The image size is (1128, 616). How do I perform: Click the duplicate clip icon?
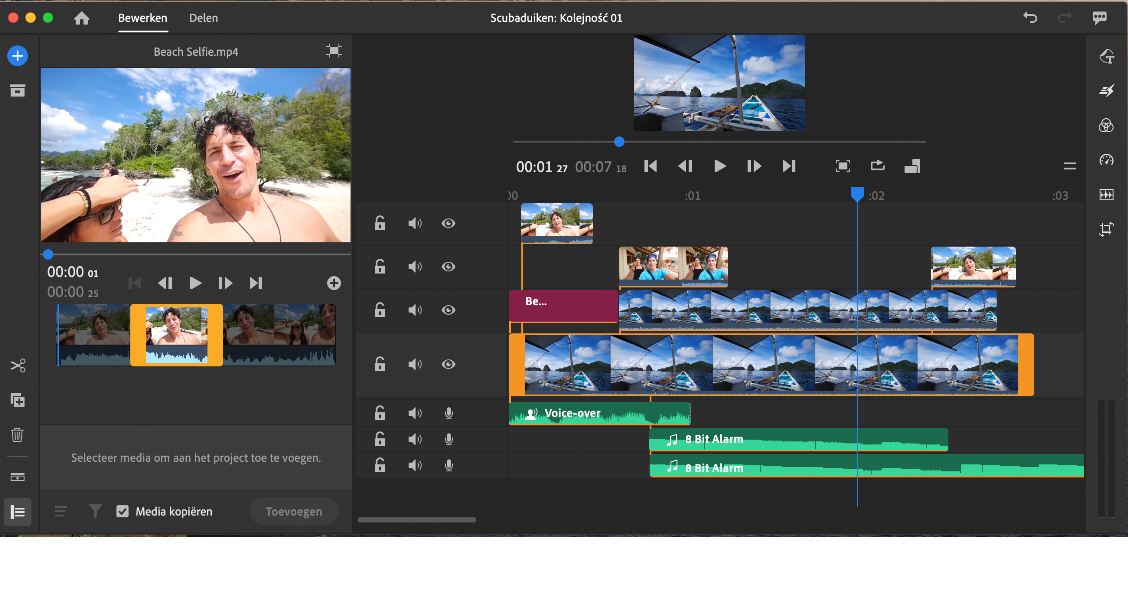click(17, 400)
